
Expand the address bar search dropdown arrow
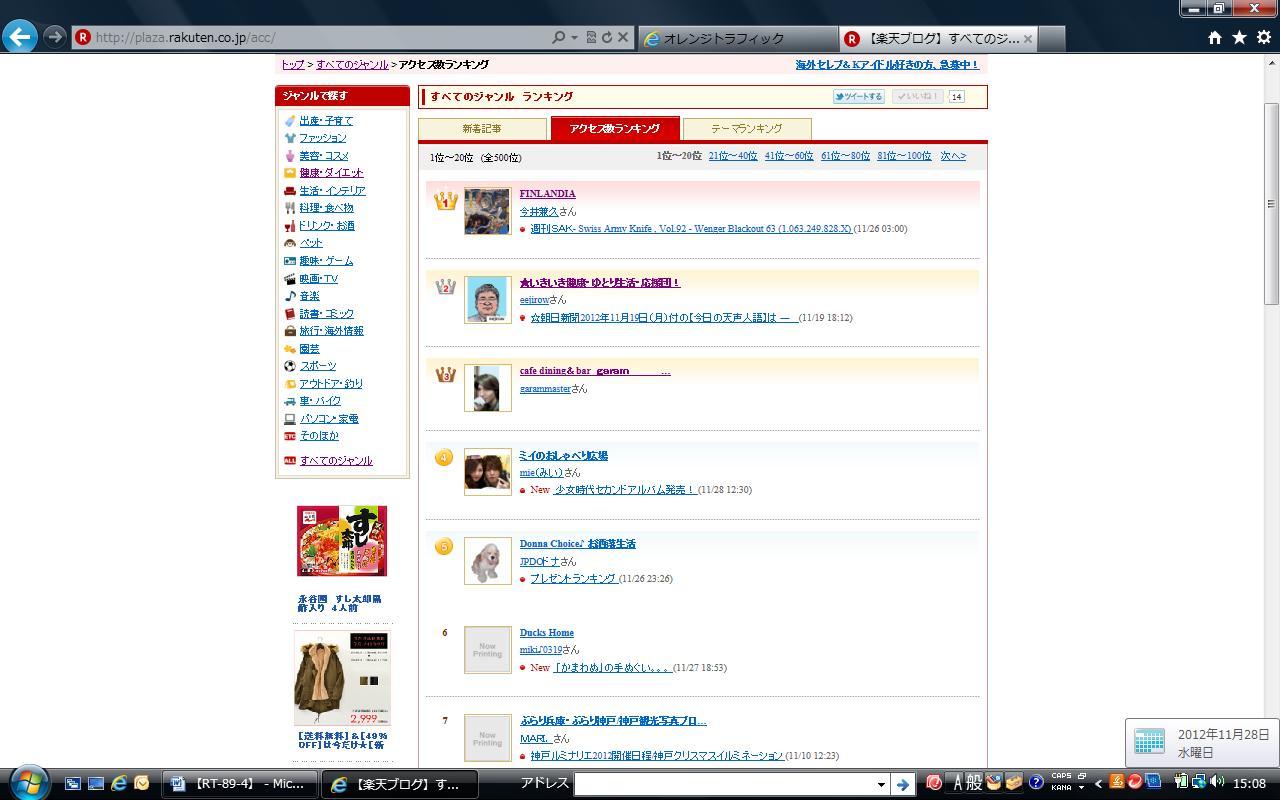tap(574, 37)
